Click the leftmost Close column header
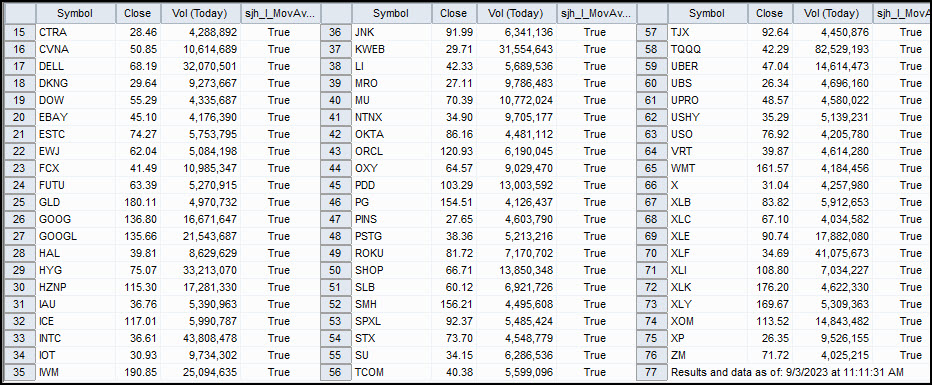The width and height of the screenshot is (932, 385). pyautogui.click(x=138, y=13)
